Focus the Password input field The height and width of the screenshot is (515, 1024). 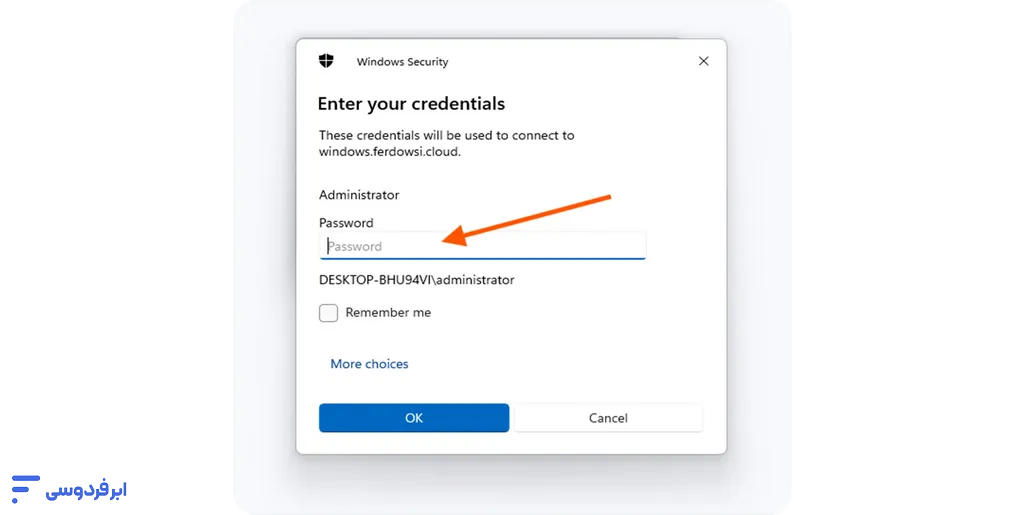pyautogui.click(x=482, y=246)
